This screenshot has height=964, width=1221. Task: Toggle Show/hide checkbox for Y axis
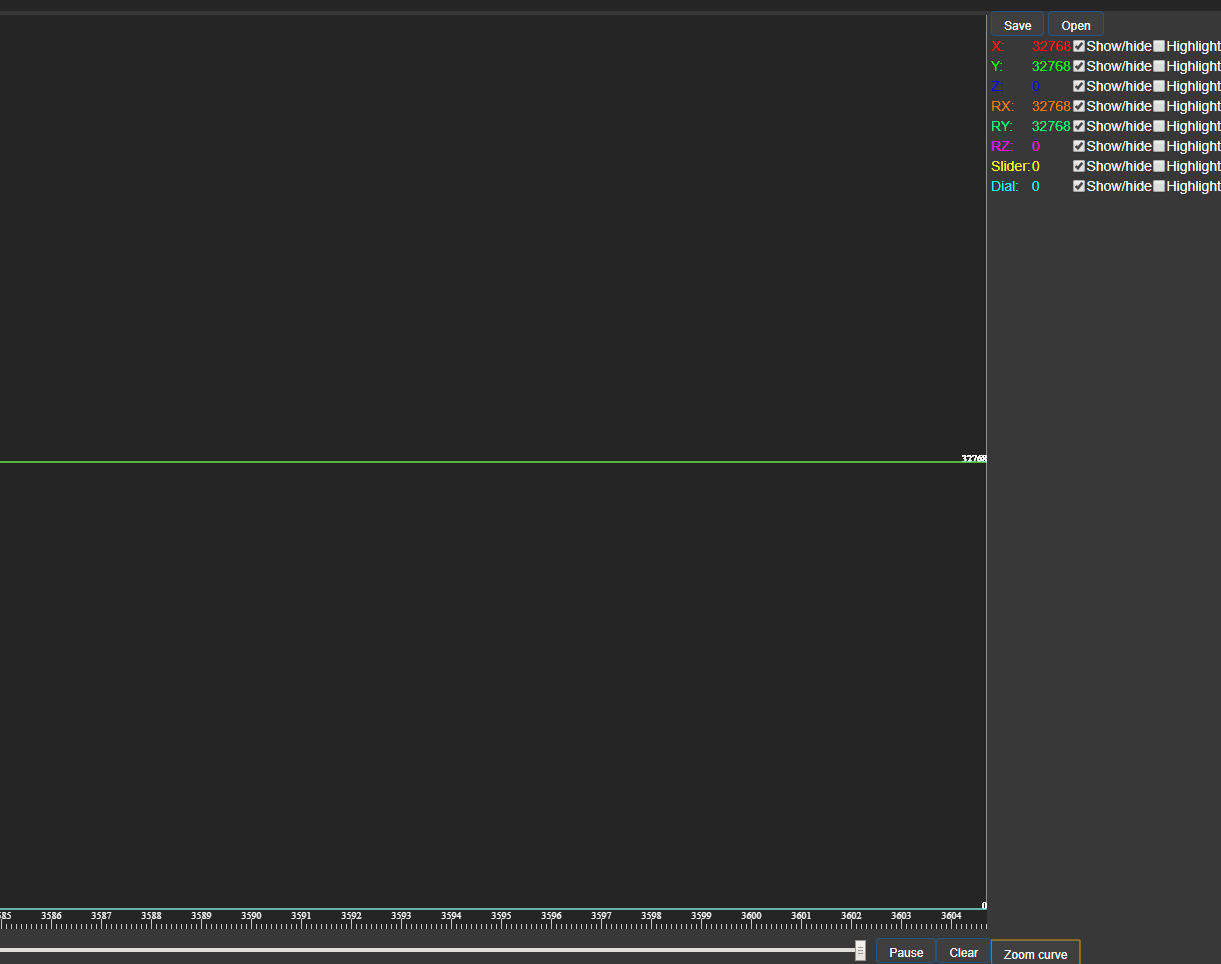(1079, 66)
